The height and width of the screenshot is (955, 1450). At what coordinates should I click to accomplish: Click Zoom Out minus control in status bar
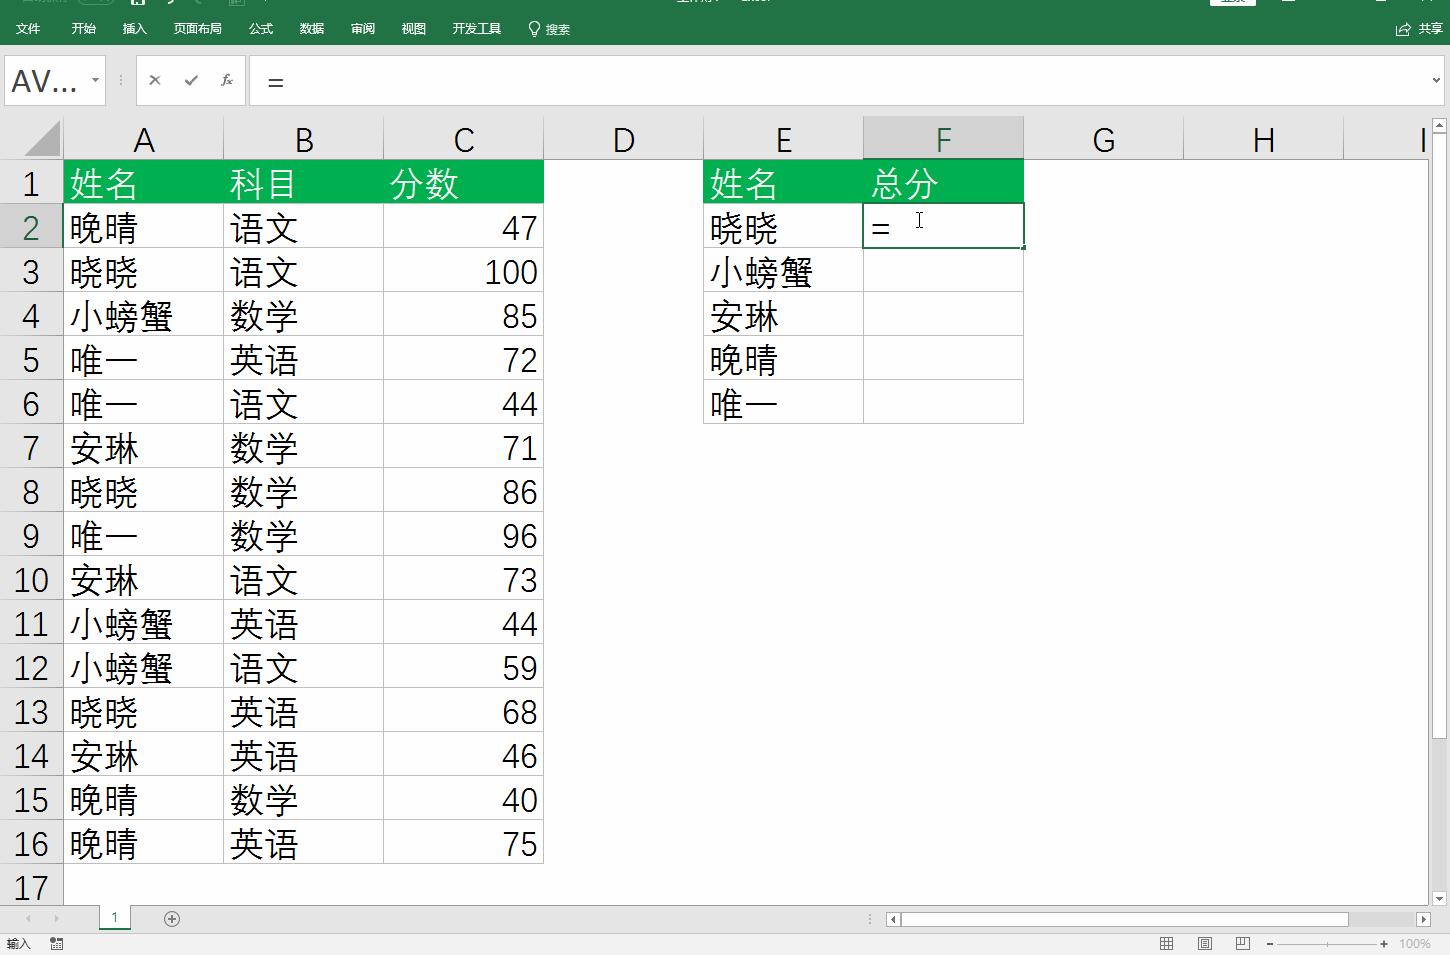click(x=1269, y=943)
